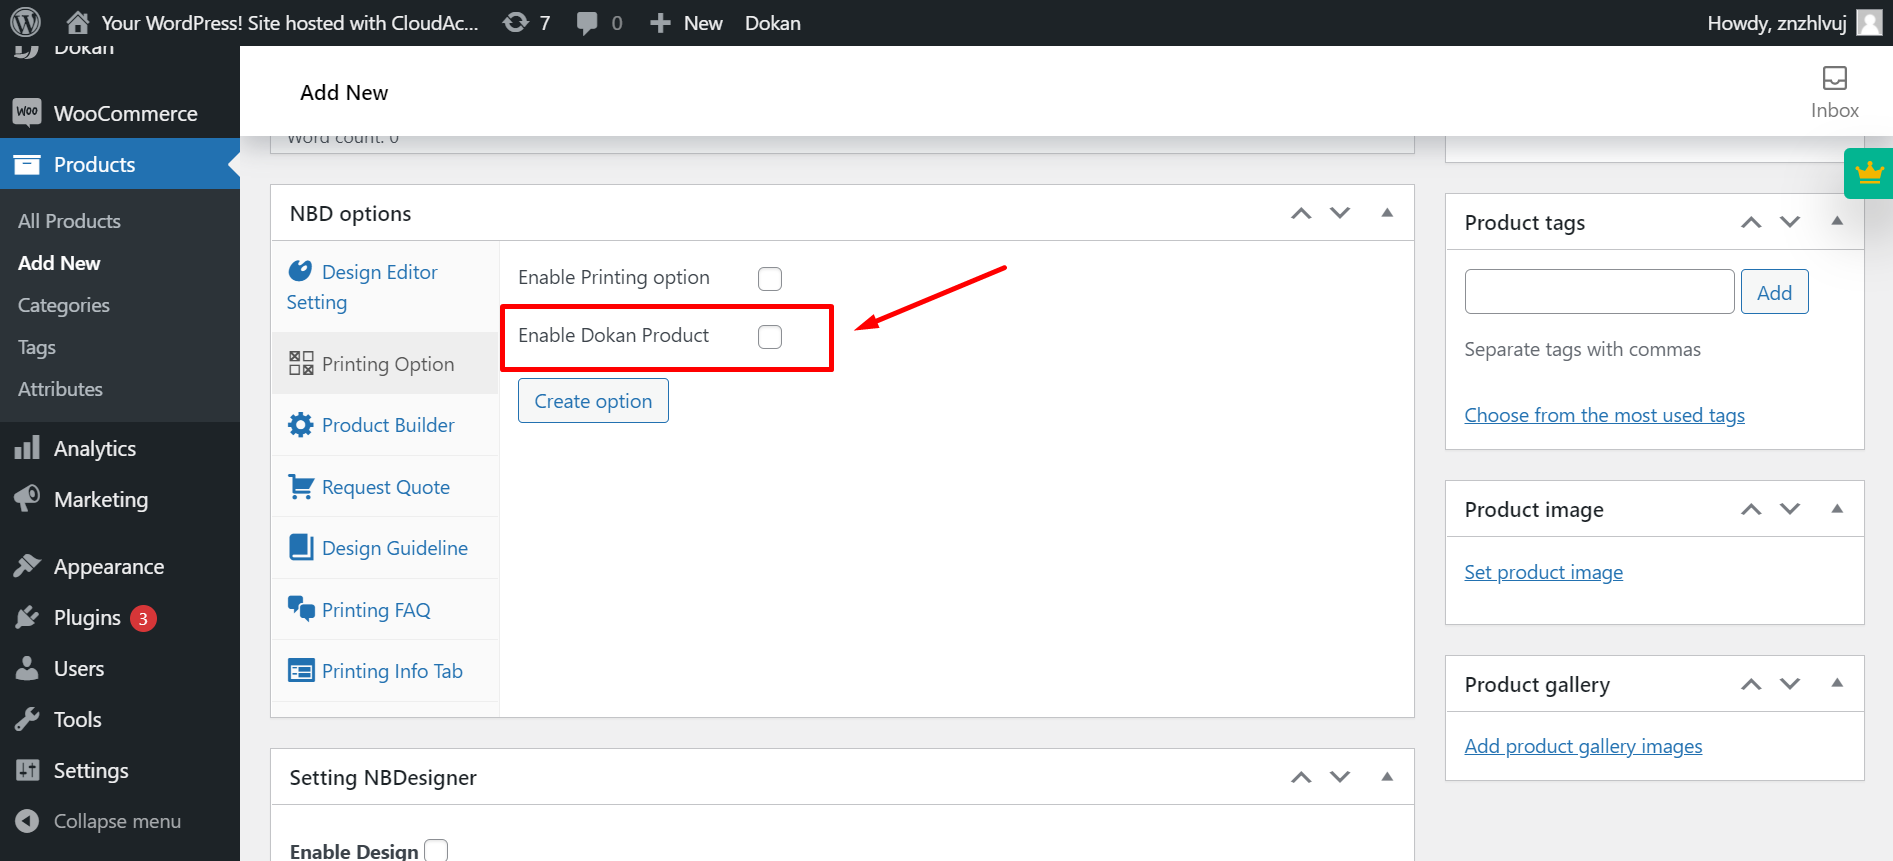The width and height of the screenshot is (1893, 861).
Task: Open the Printing FAQ tab
Action: coord(385,610)
